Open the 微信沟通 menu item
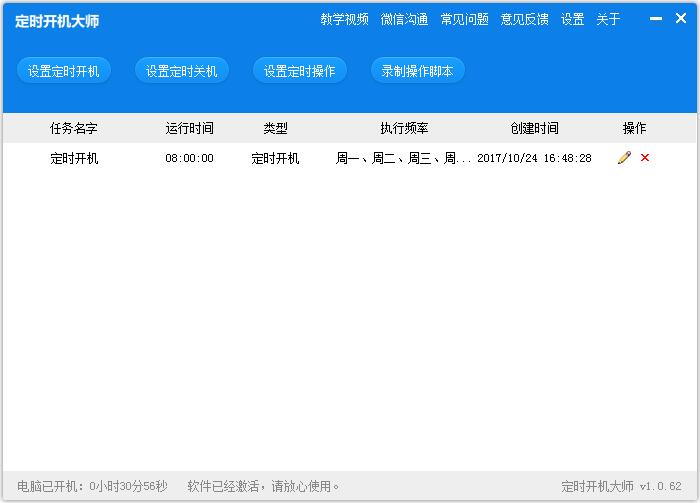This screenshot has height=503, width=700. pos(404,20)
